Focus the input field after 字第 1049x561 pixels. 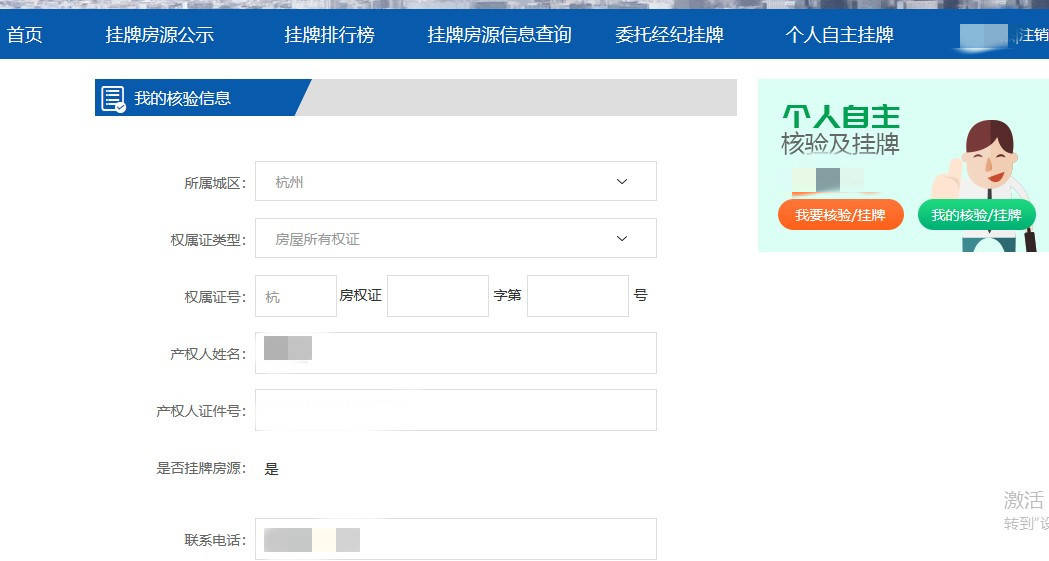(578, 296)
